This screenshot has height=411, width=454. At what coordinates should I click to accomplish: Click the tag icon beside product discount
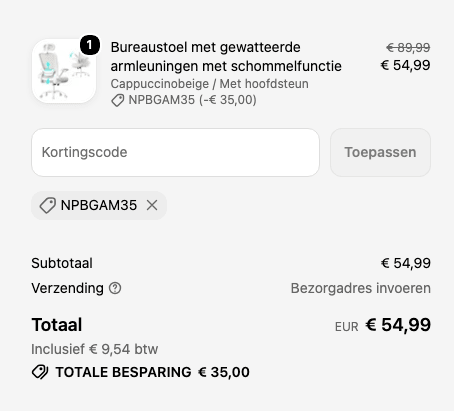(117, 100)
